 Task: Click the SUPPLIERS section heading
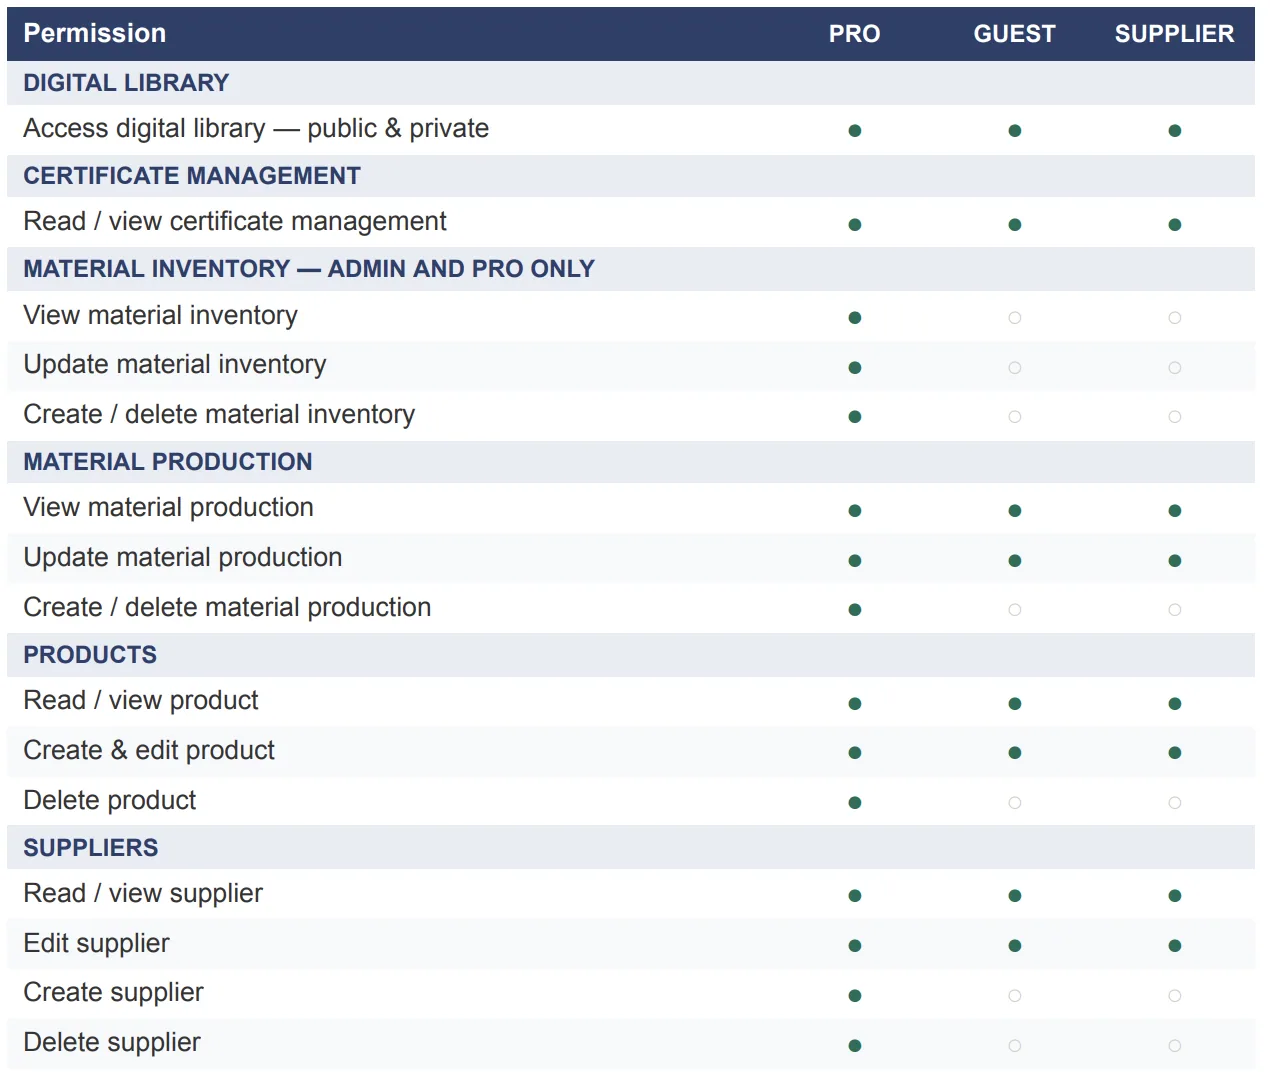[x=91, y=848]
